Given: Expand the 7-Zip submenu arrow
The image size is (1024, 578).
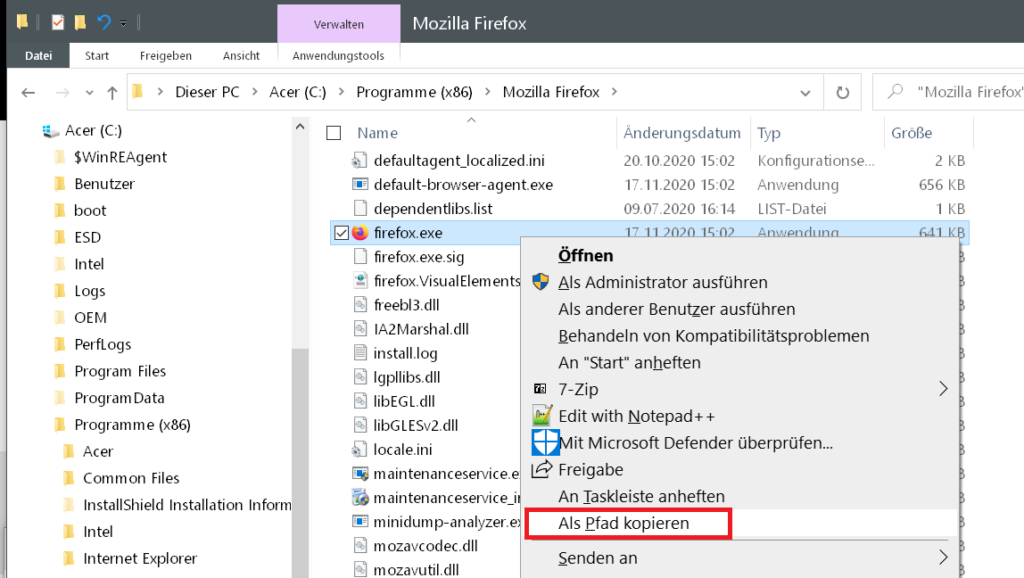Looking at the screenshot, I should [943, 389].
